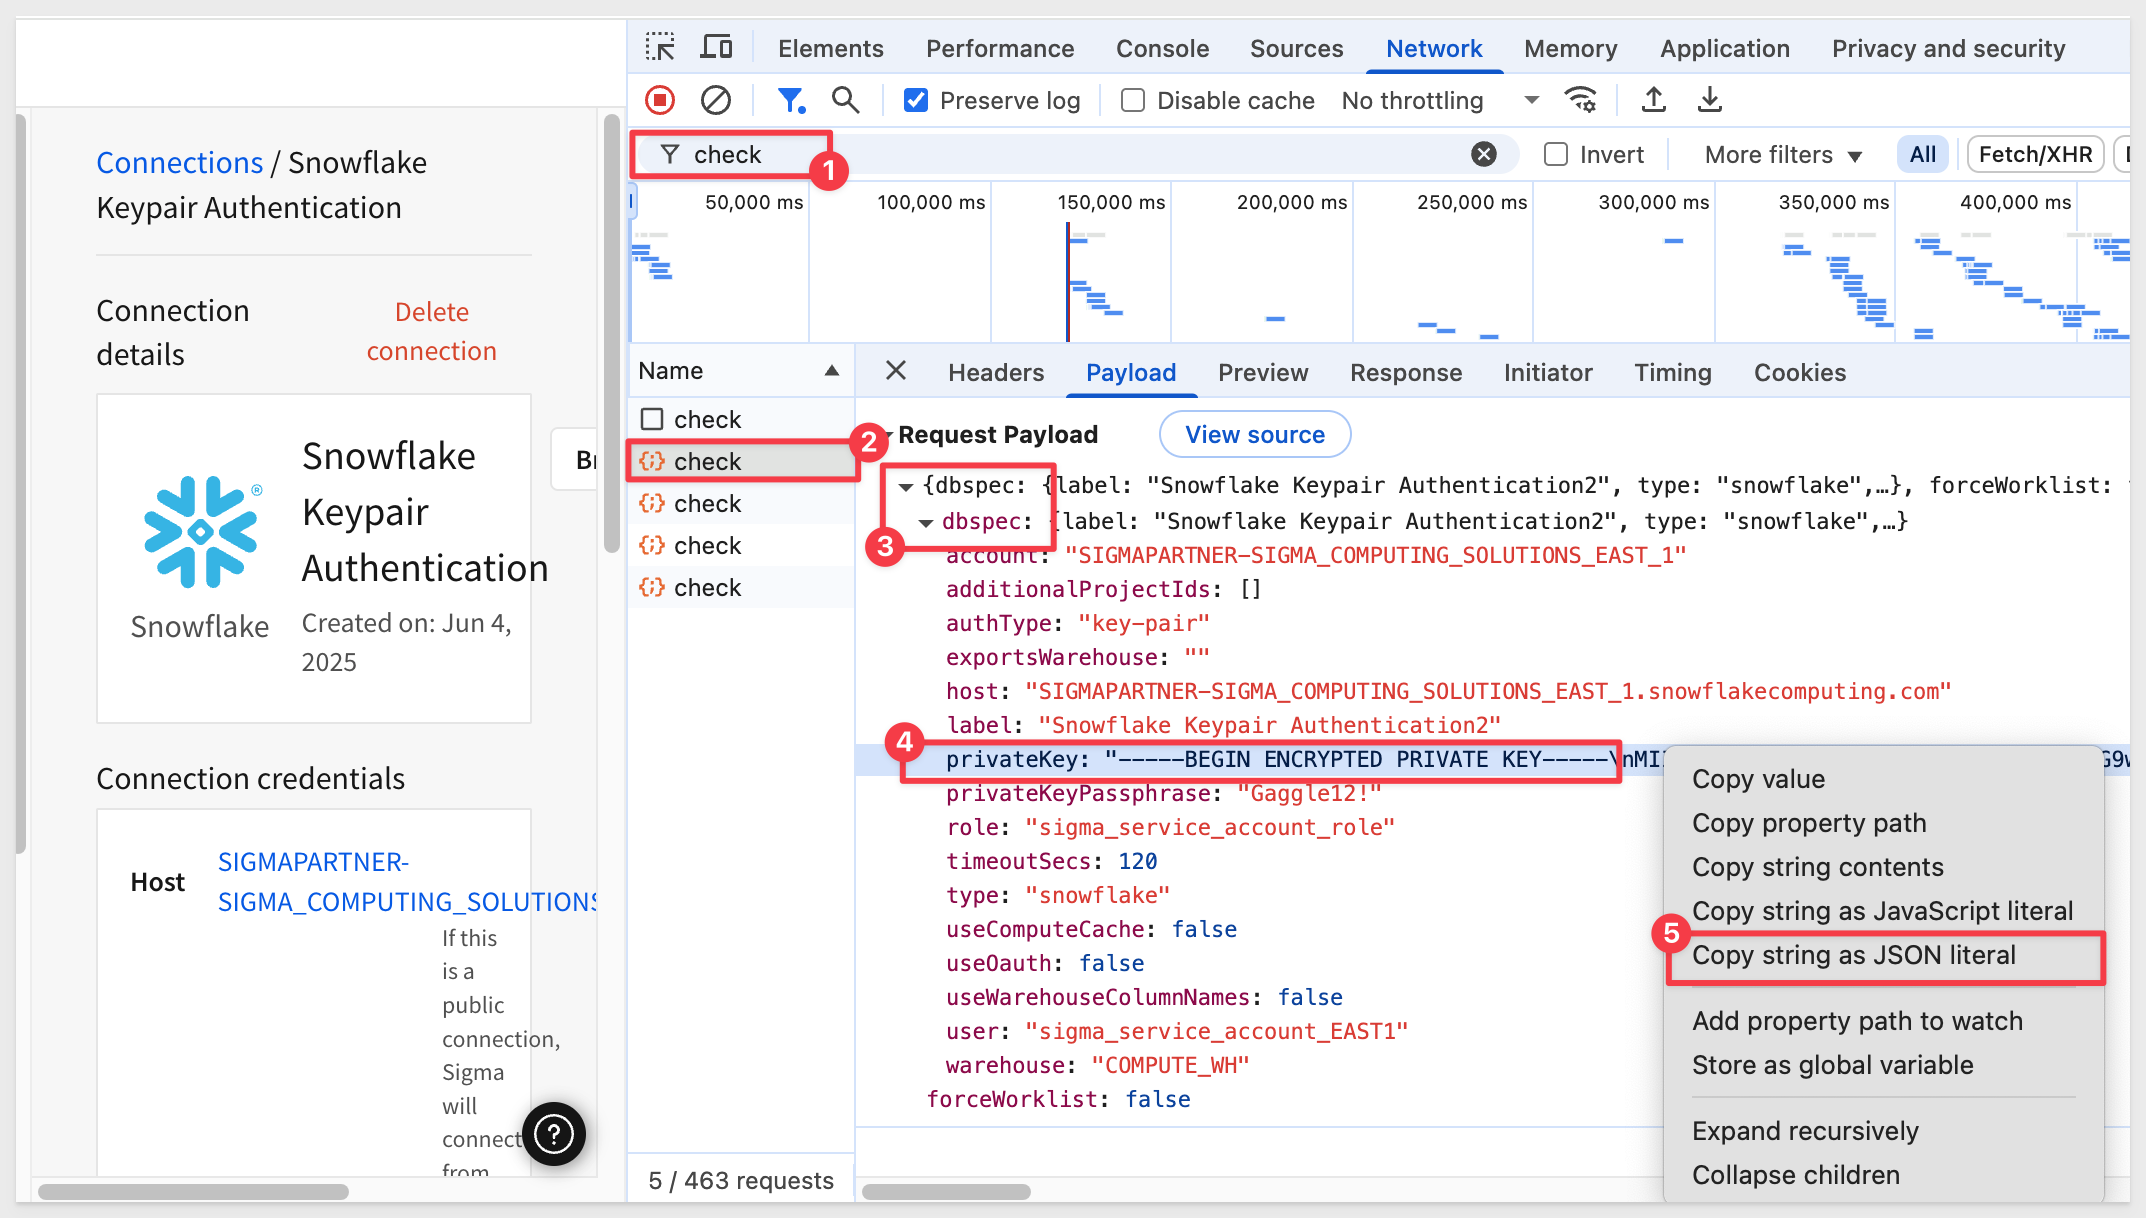Click Delete connection link
Viewport: 2146px width, 1218px height.
point(431,331)
